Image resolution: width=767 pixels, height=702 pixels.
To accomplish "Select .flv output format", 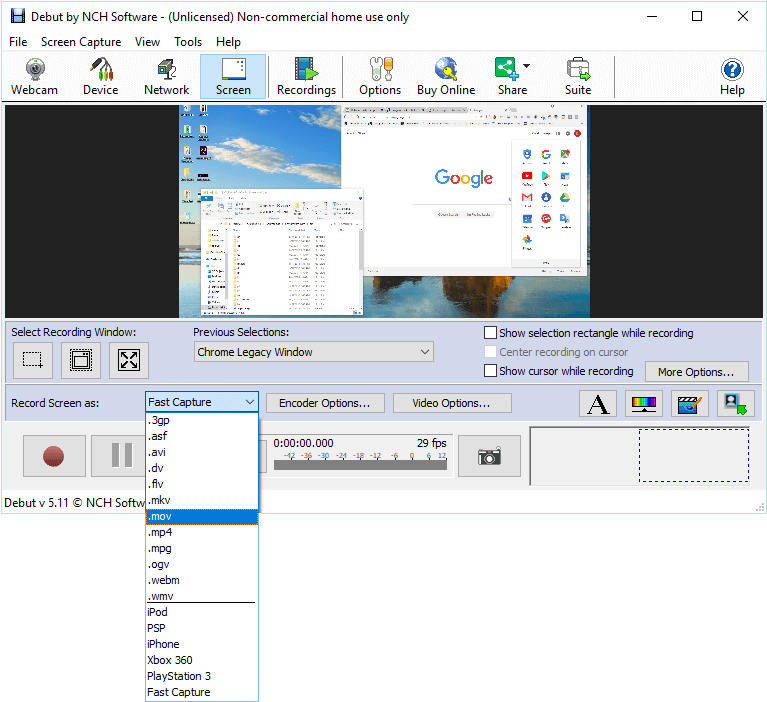I will coord(202,484).
